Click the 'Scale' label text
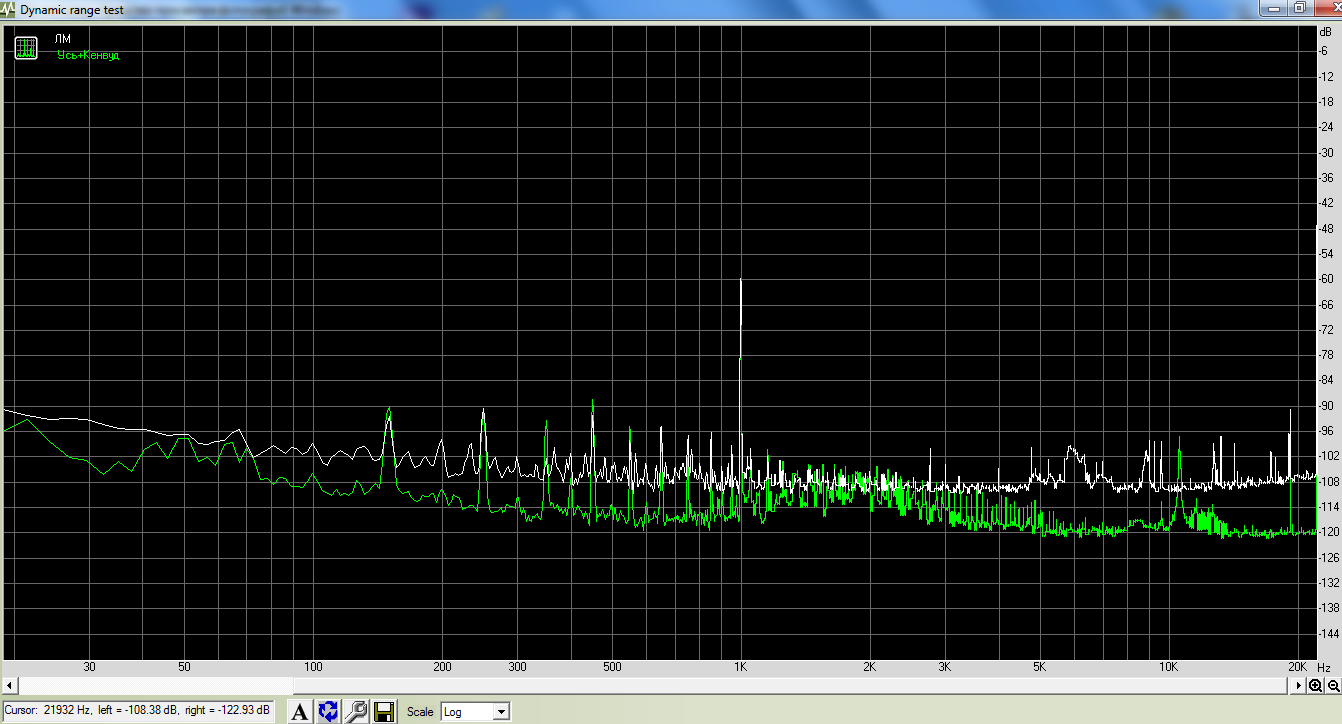1342x724 pixels. pos(420,712)
